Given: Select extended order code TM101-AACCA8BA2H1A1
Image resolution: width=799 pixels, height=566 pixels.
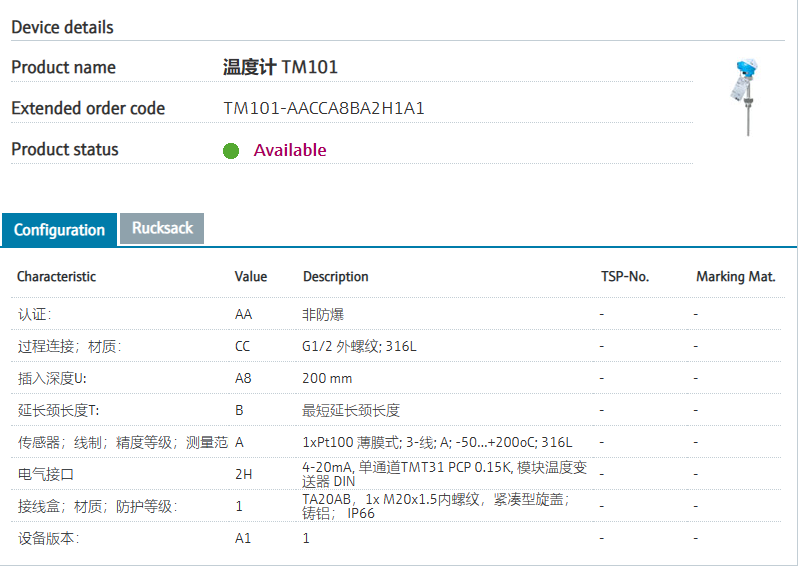Looking at the screenshot, I should point(324,108).
